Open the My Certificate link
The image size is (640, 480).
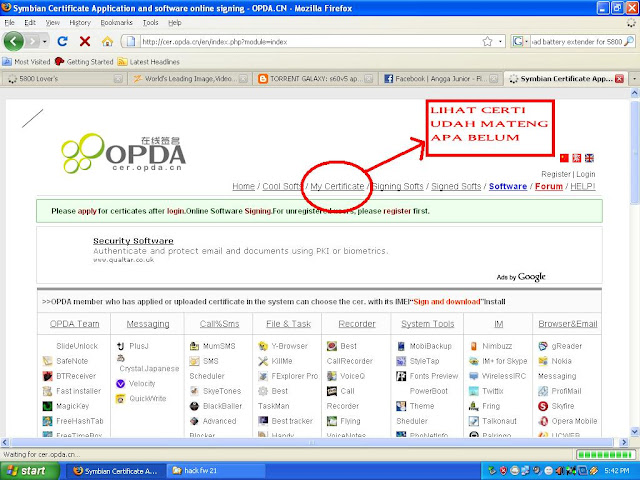click(337, 186)
